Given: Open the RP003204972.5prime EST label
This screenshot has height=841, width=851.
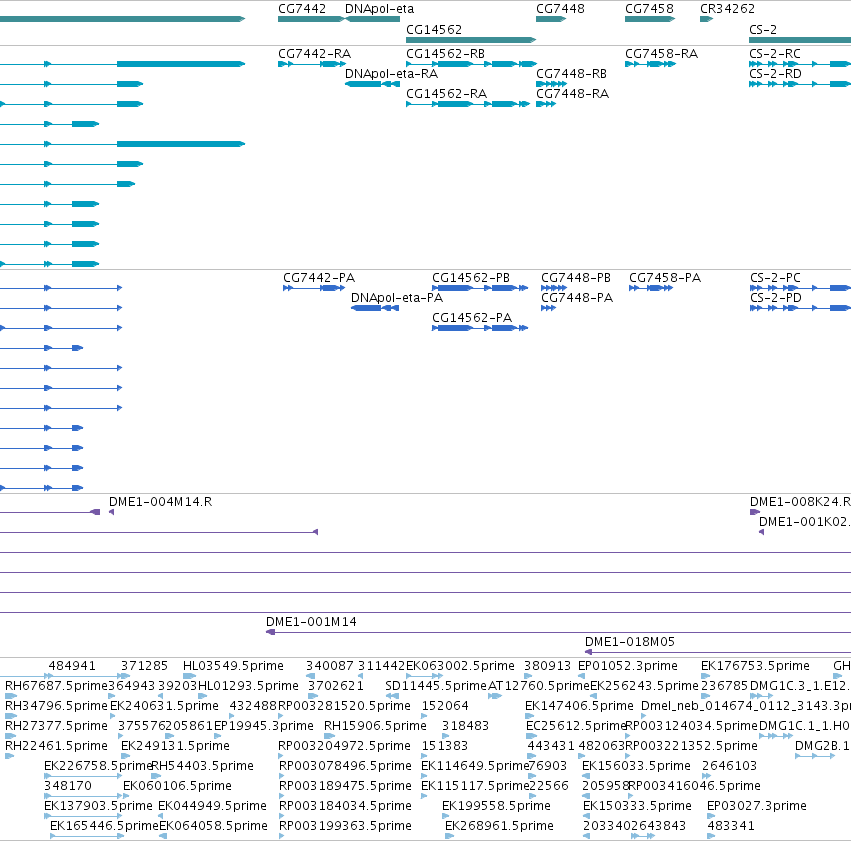Looking at the screenshot, I should [344, 746].
